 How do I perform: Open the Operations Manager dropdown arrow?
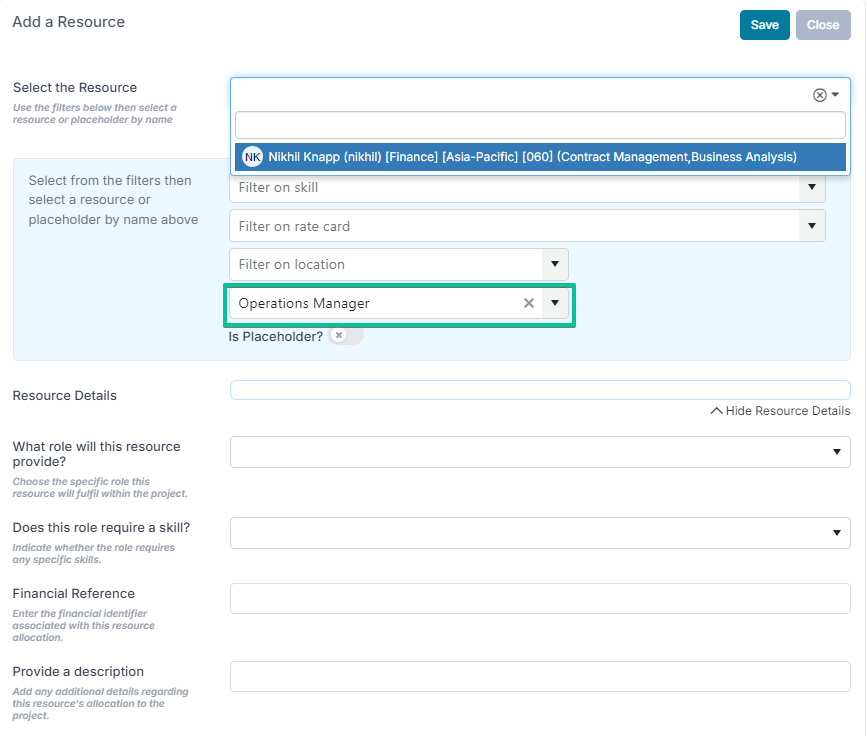(x=555, y=303)
